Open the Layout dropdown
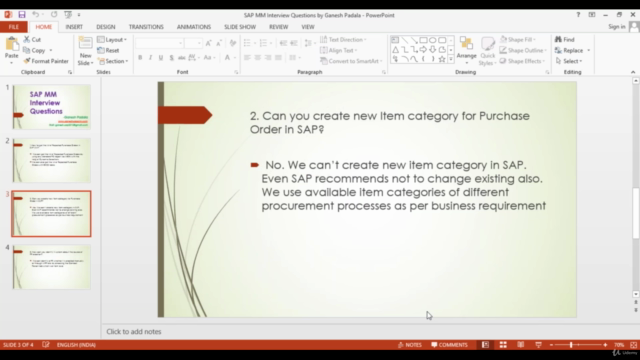The image size is (640, 360). pyautogui.click(x=112, y=39)
